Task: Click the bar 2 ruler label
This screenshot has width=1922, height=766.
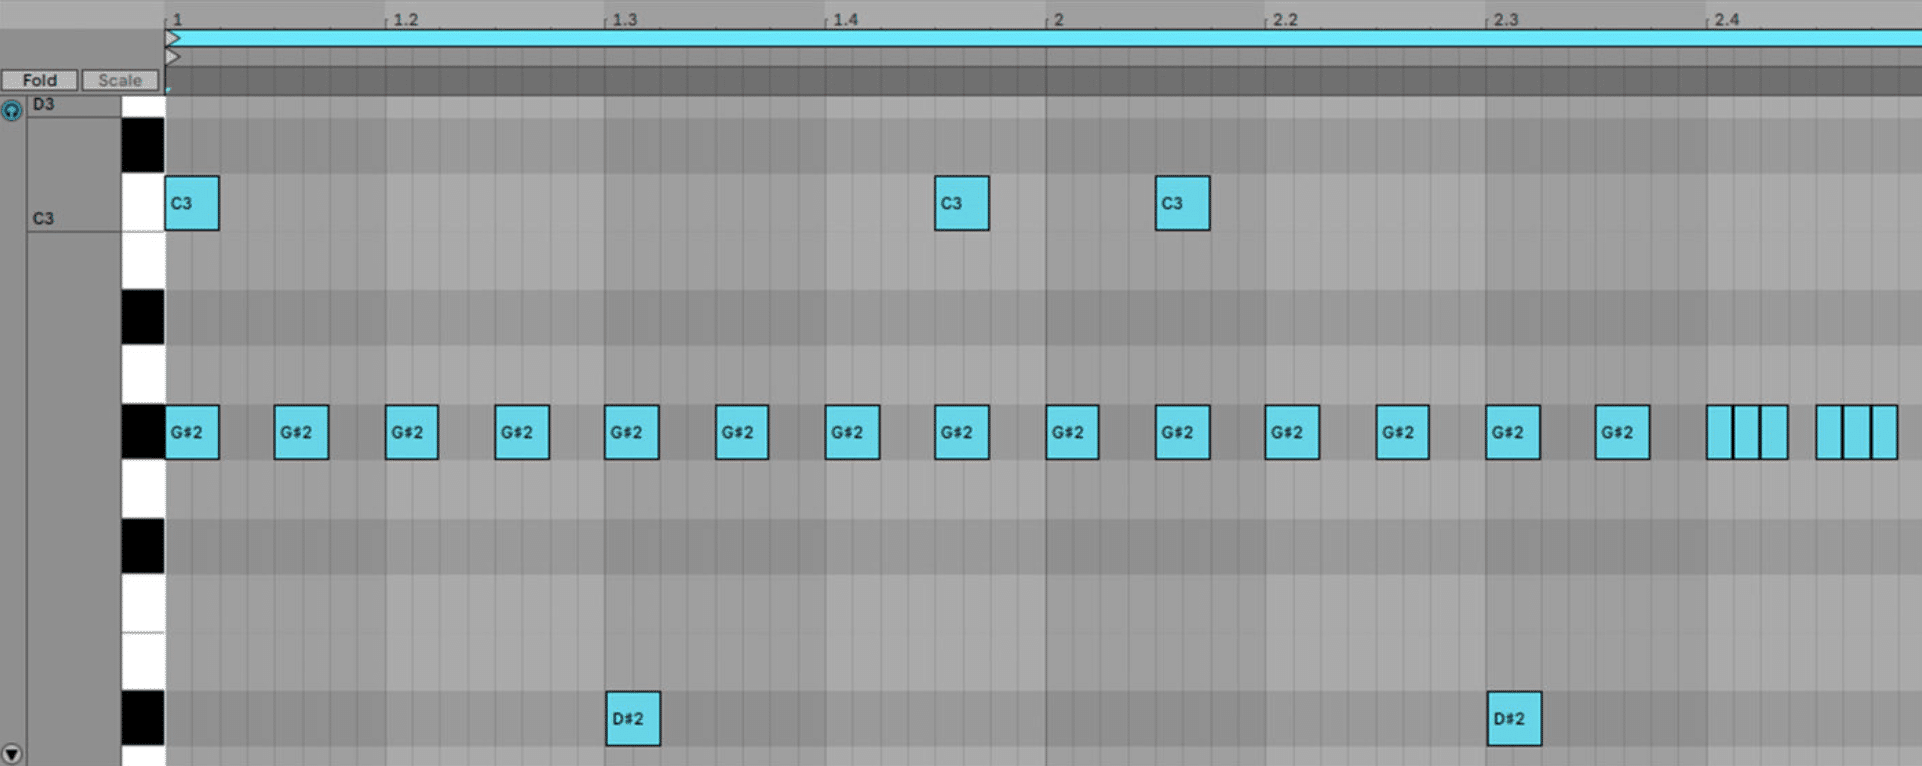Action: click(x=1058, y=20)
